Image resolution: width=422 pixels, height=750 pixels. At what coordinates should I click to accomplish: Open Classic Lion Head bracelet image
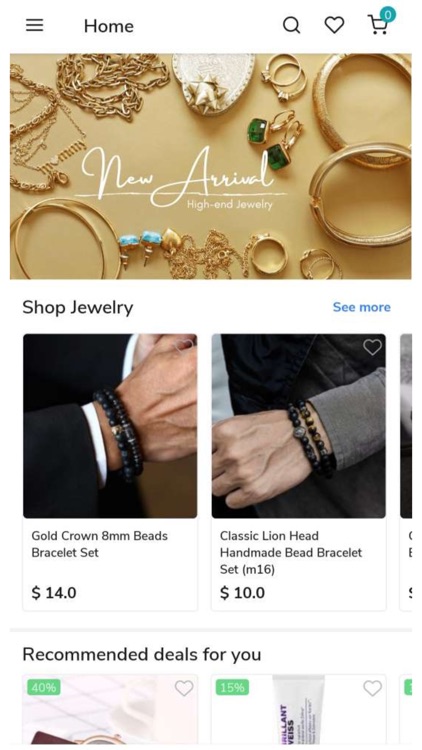click(299, 426)
